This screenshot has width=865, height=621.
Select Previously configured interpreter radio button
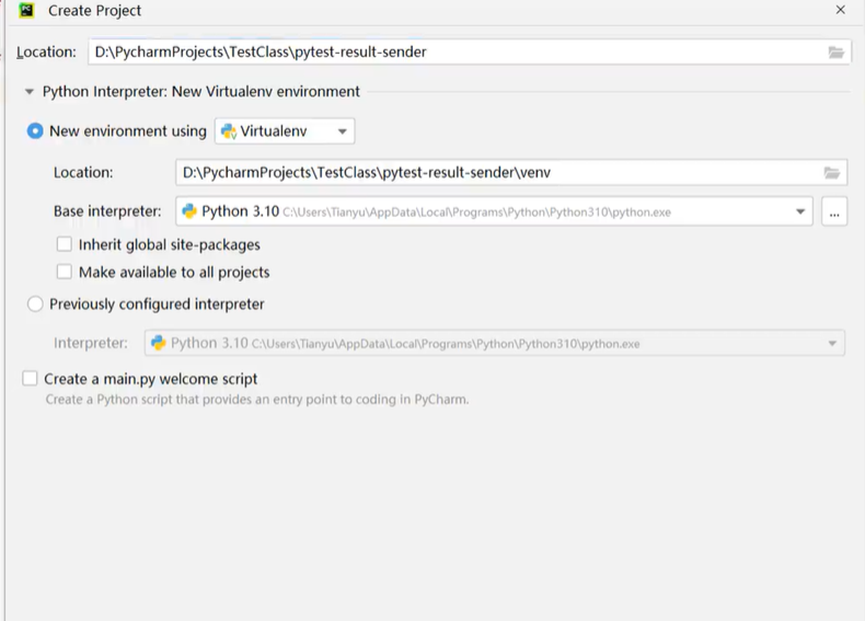tap(35, 304)
